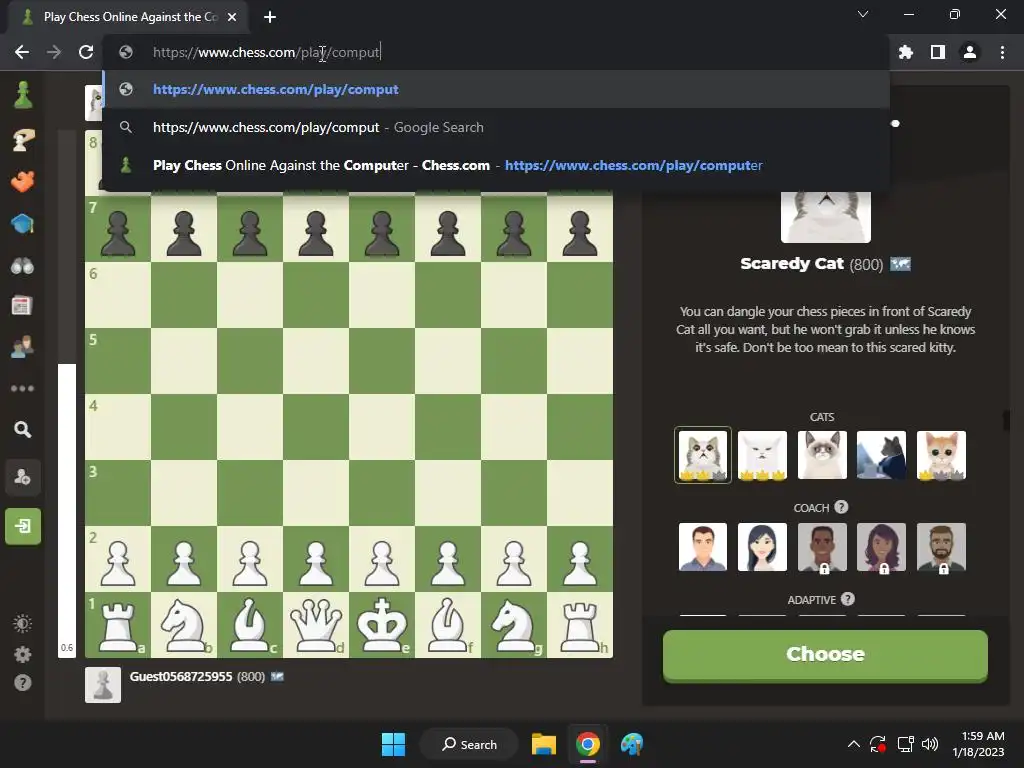This screenshot has width=1024, height=768.
Task: Close the Play Chess Online tab
Action: tap(232, 17)
